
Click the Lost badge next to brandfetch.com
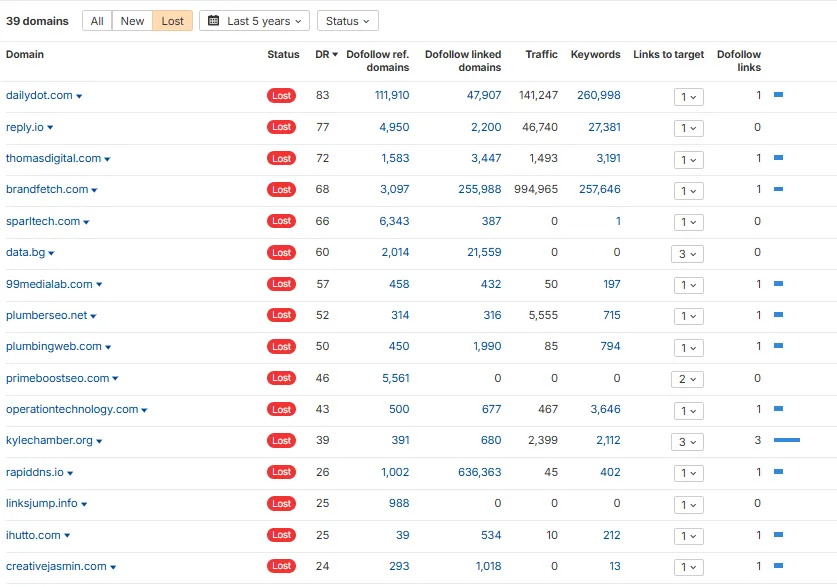point(281,189)
